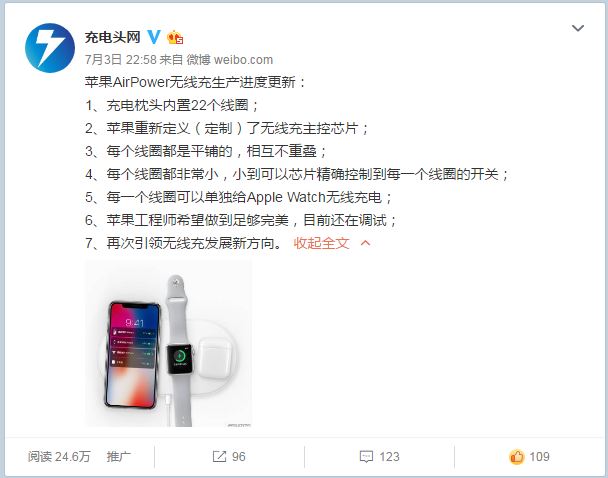Toggle the thumbs-up like icon

click(516, 457)
